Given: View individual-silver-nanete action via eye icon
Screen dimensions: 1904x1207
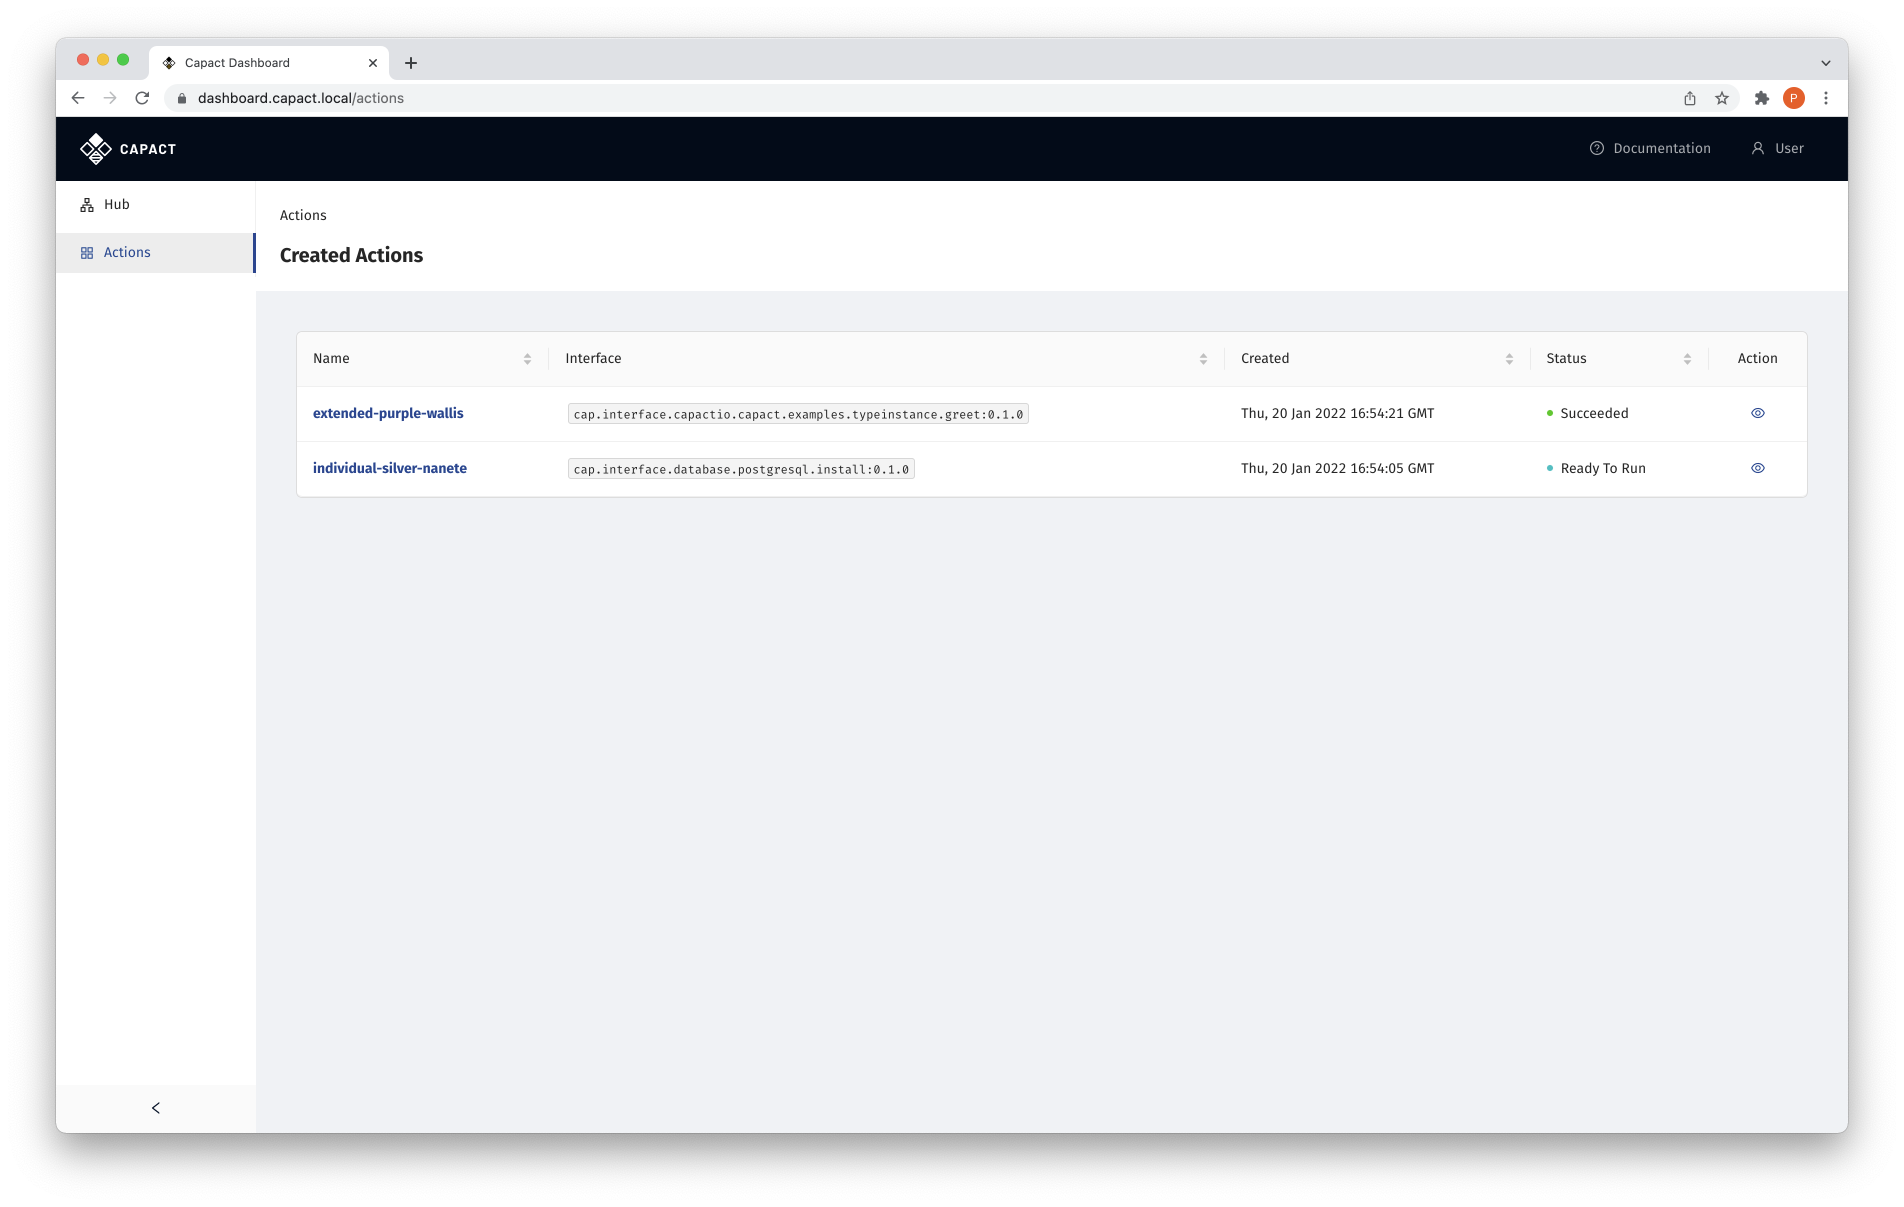Looking at the screenshot, I should [1757, 468].
